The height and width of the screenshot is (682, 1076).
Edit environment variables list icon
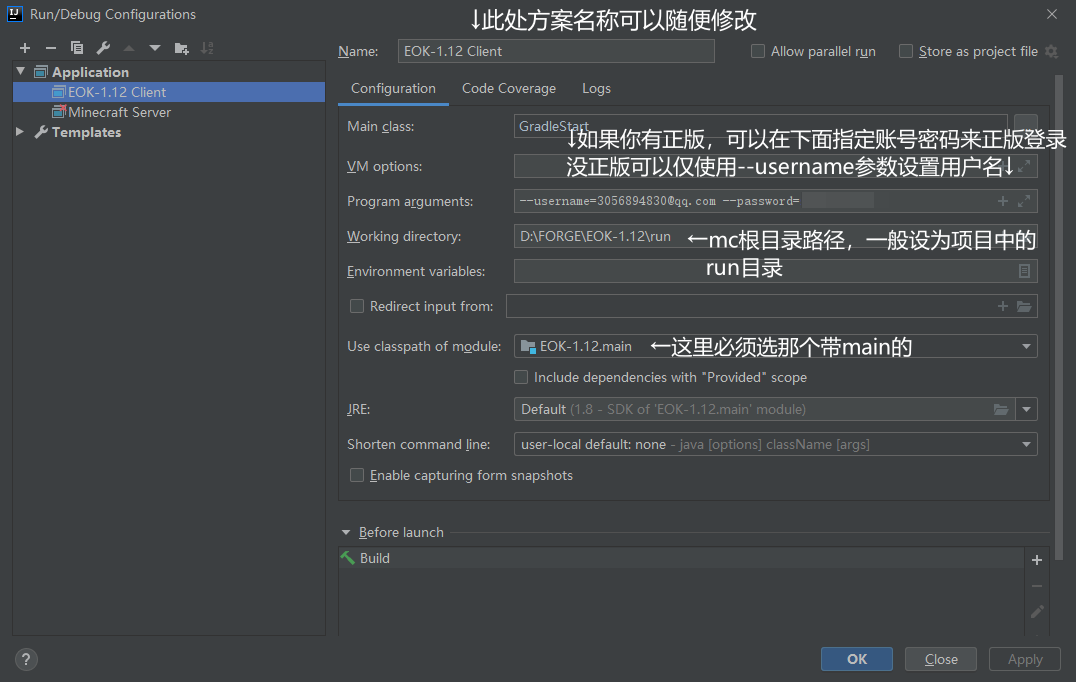point(1024,271)
